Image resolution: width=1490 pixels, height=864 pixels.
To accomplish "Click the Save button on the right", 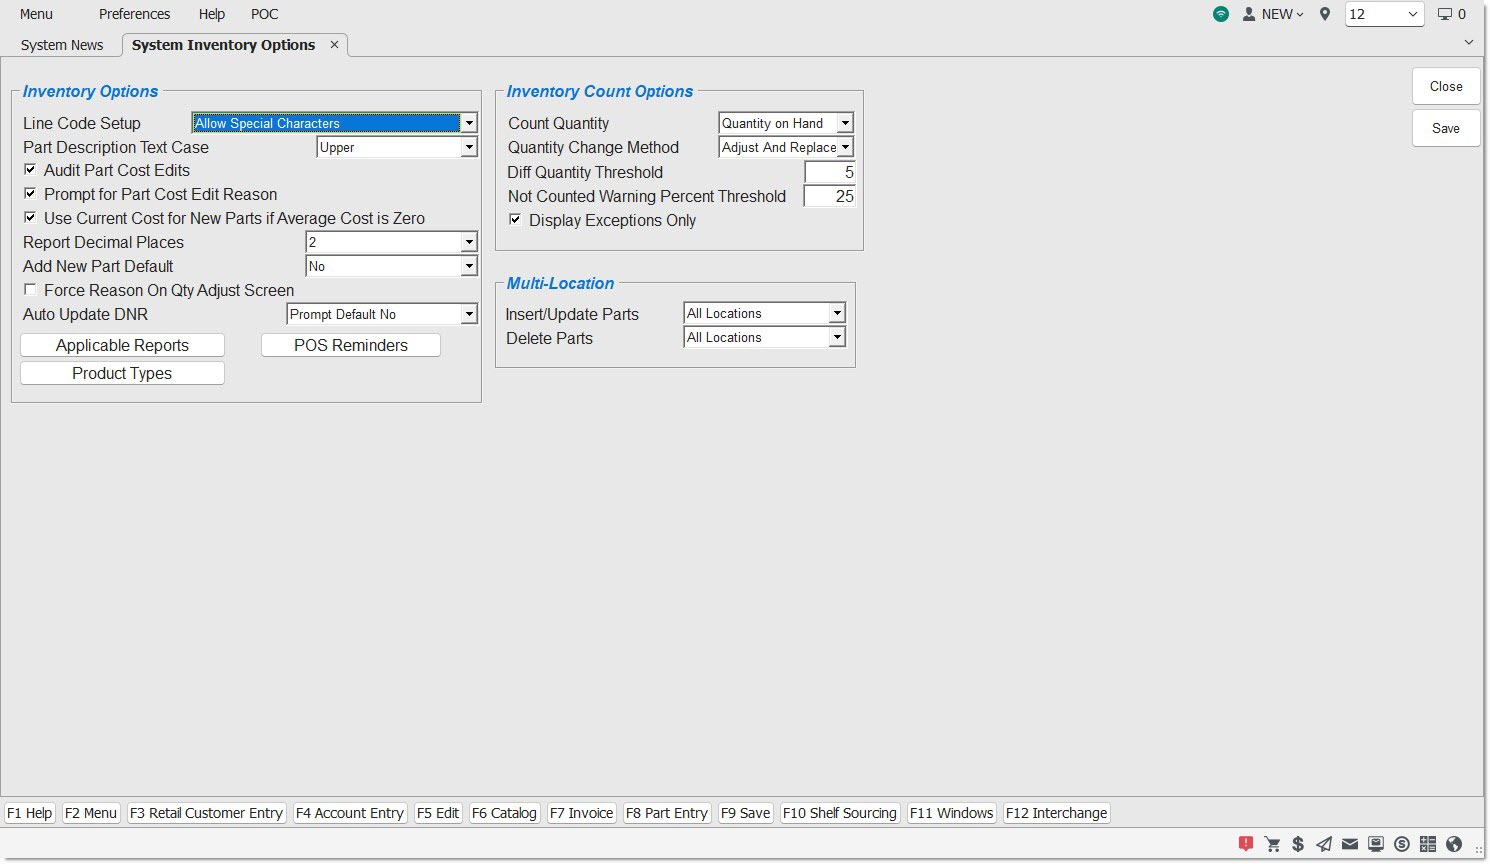I will pyautogui.click(x=1445, y=128).
